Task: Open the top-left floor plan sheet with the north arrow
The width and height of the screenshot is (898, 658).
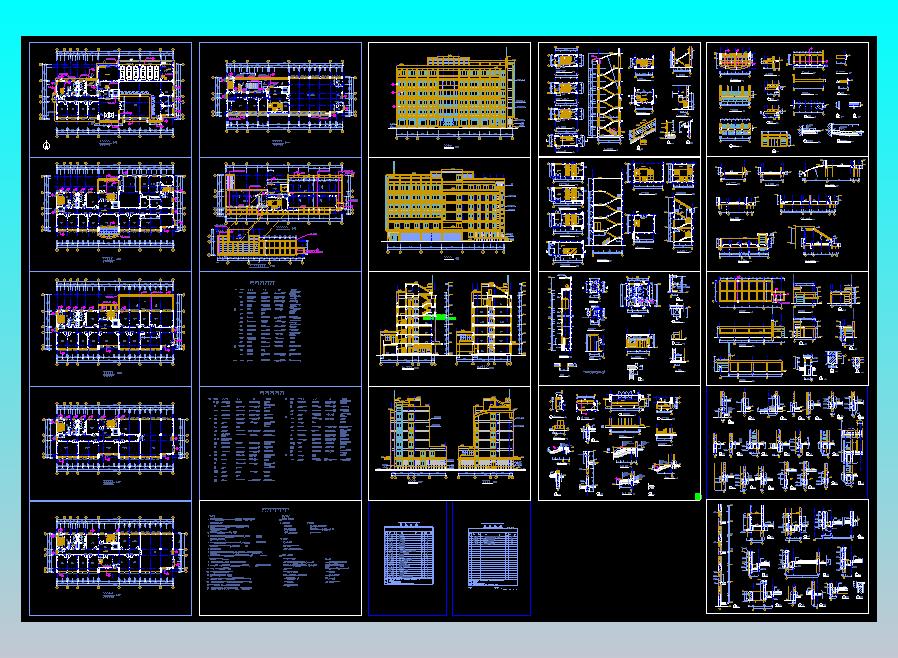Action: 111,100
